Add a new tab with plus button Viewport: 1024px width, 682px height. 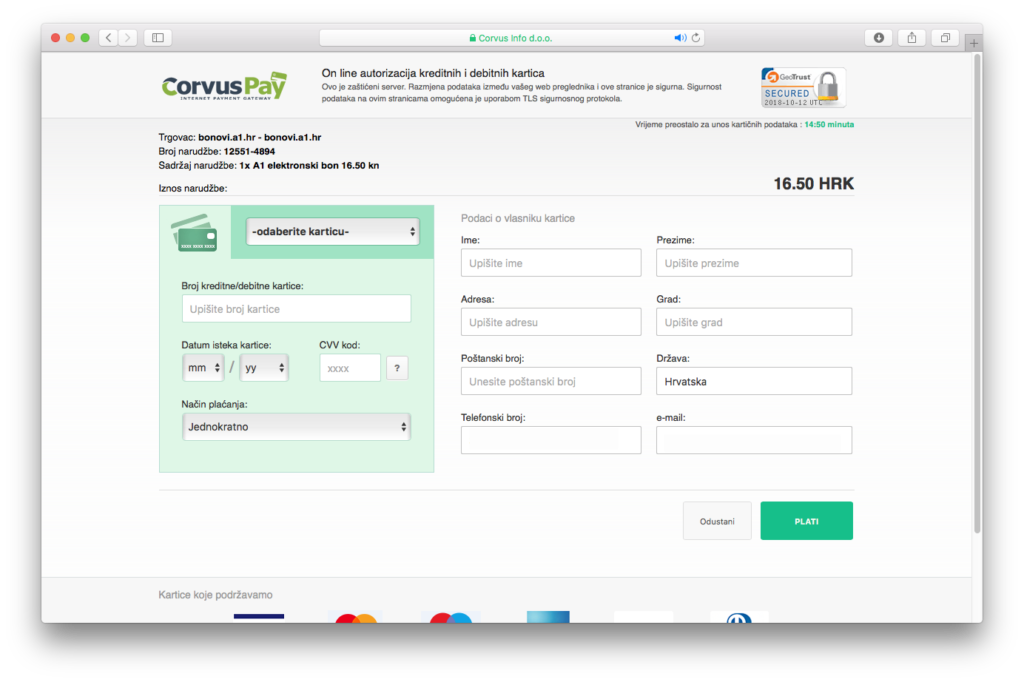(x=974, y=42)
